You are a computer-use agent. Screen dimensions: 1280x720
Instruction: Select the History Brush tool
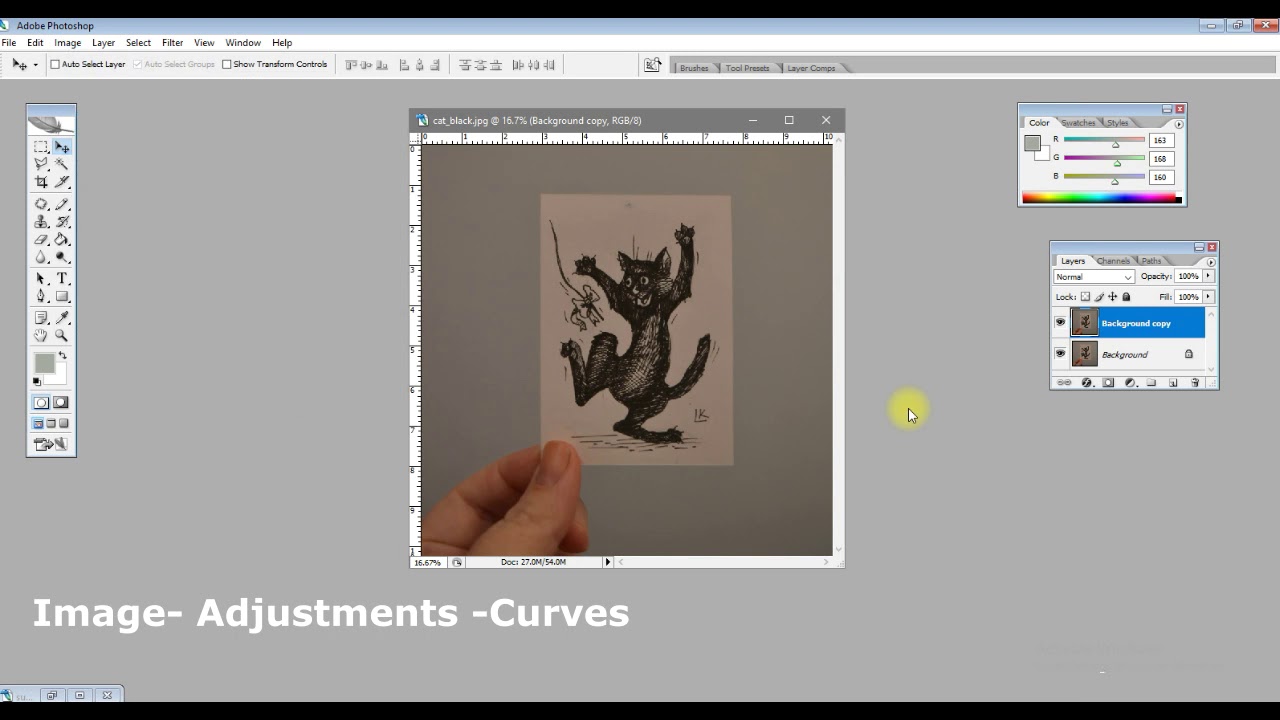62,222
